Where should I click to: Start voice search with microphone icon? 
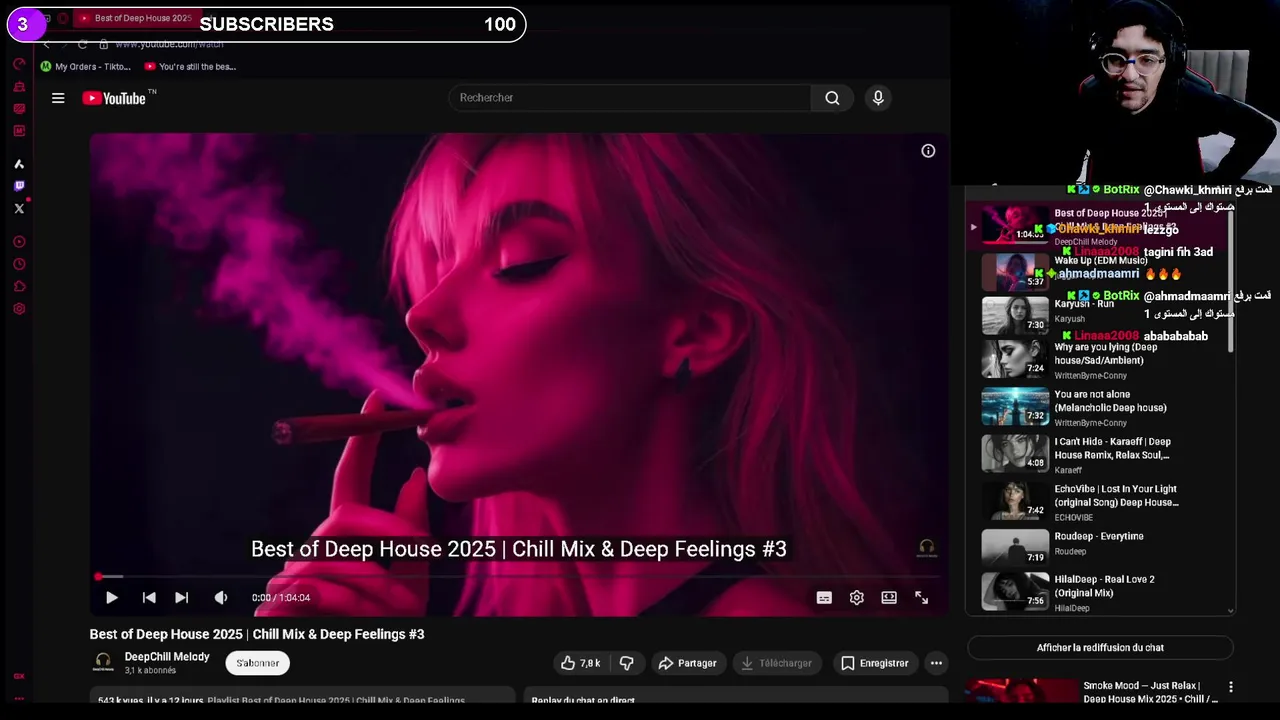pos(878,98)
